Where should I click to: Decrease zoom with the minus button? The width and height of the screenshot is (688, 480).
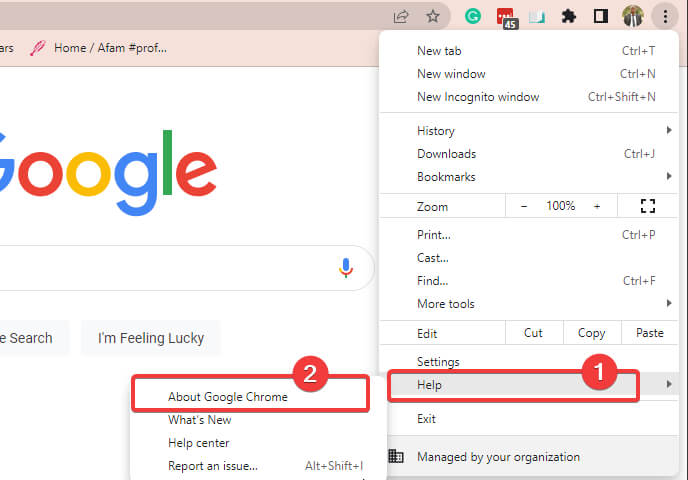click(x=524, y=206)
